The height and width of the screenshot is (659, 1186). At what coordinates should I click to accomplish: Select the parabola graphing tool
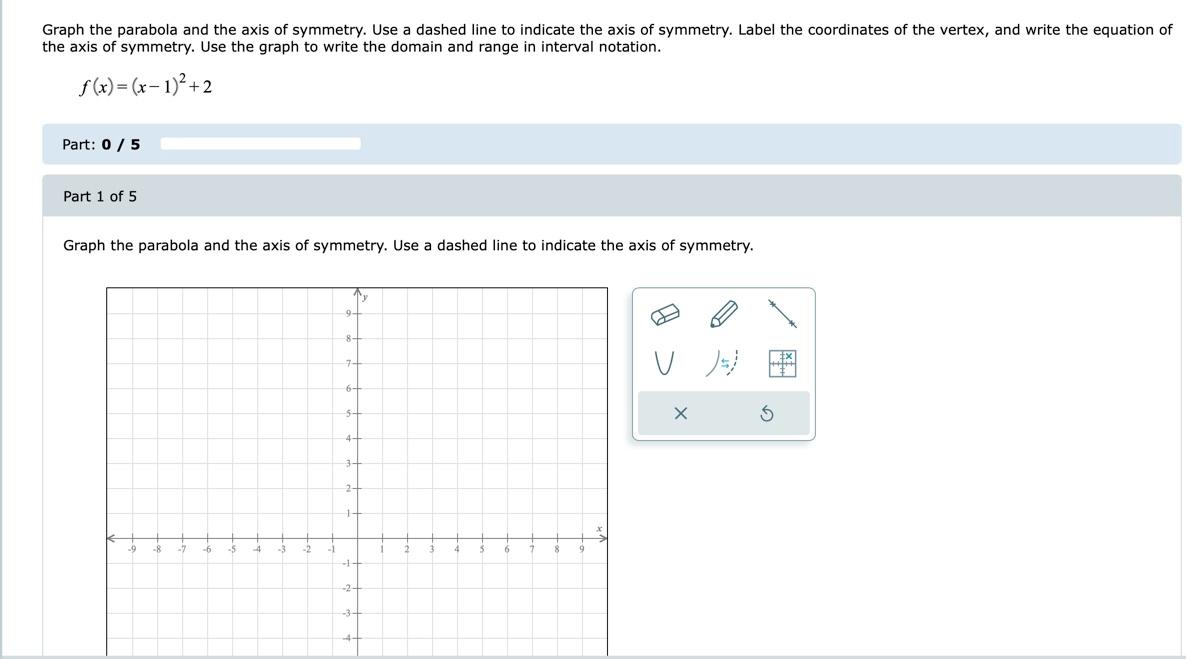(x=663, y=363)
